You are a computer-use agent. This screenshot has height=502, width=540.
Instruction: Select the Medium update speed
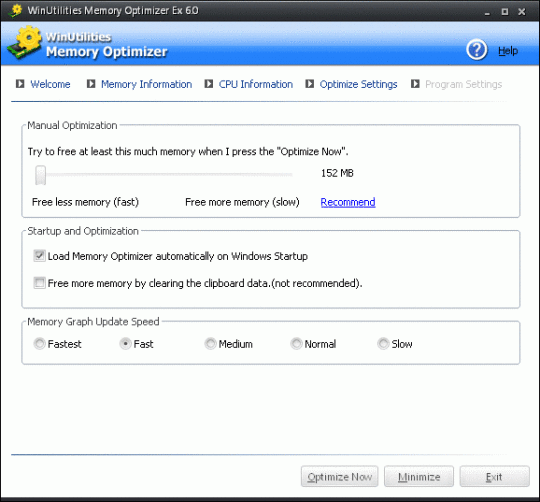point(210,344)
